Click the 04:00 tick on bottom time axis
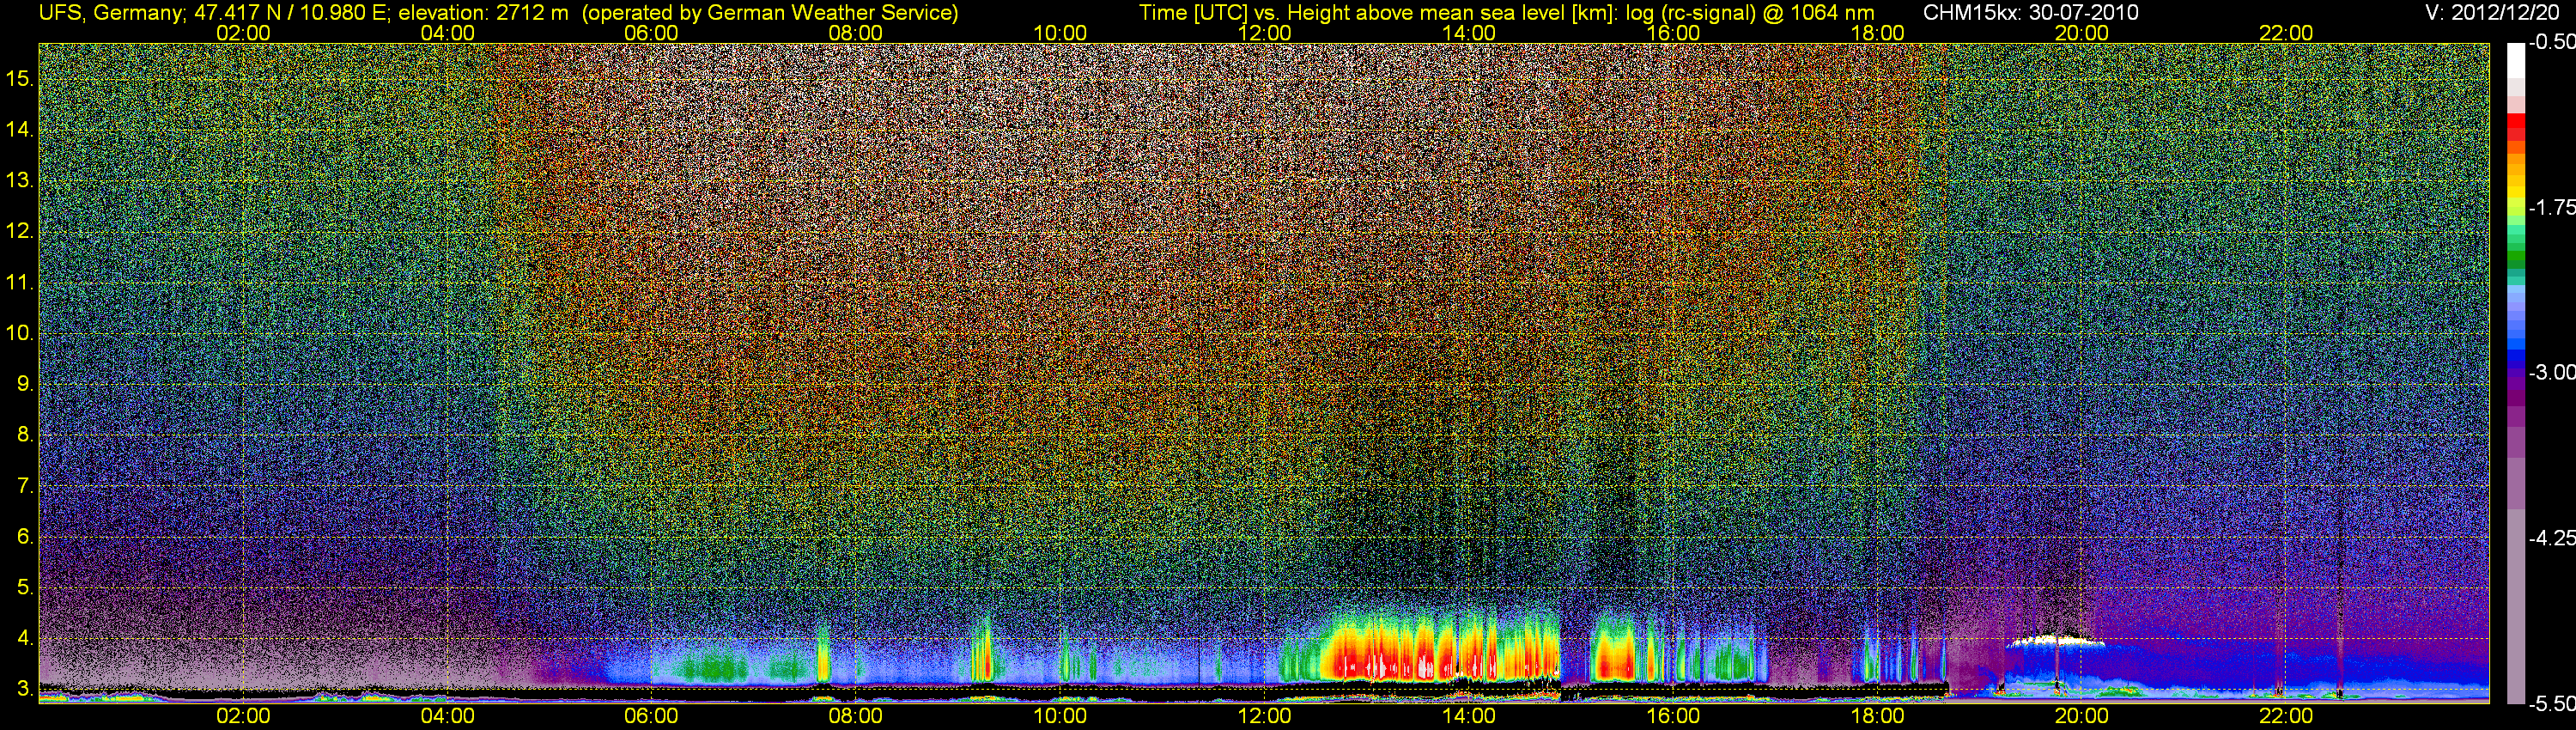This screenshot has width=2576, height=730. tap(447, 716)
